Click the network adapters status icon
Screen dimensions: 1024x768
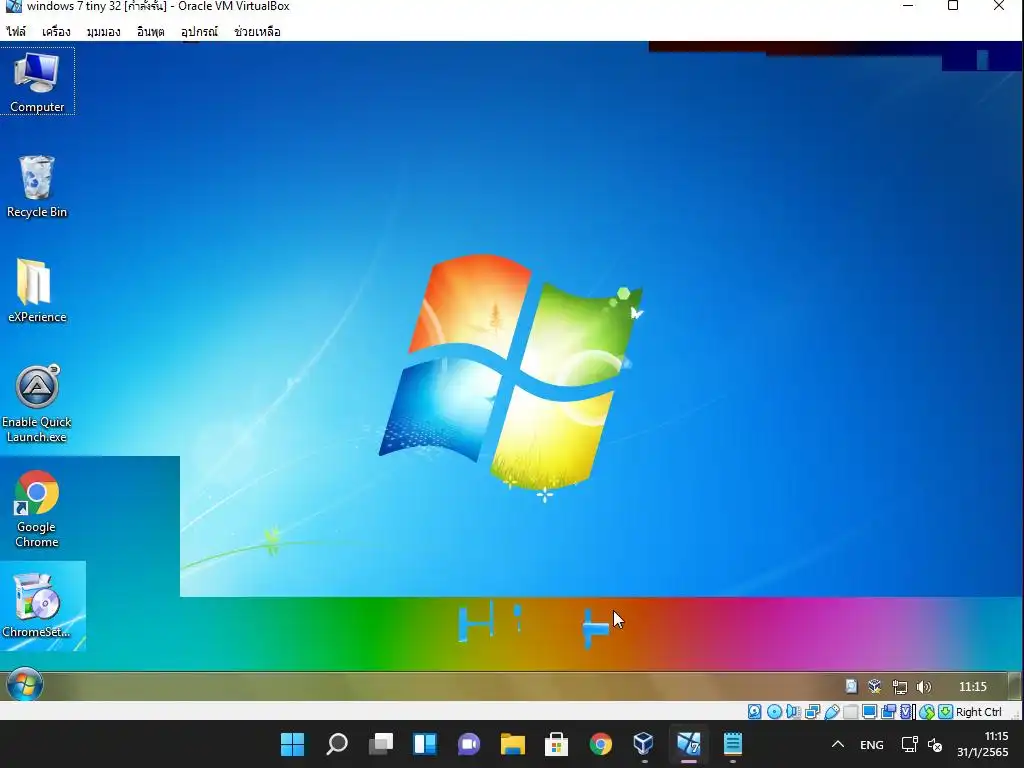point(812,712)
